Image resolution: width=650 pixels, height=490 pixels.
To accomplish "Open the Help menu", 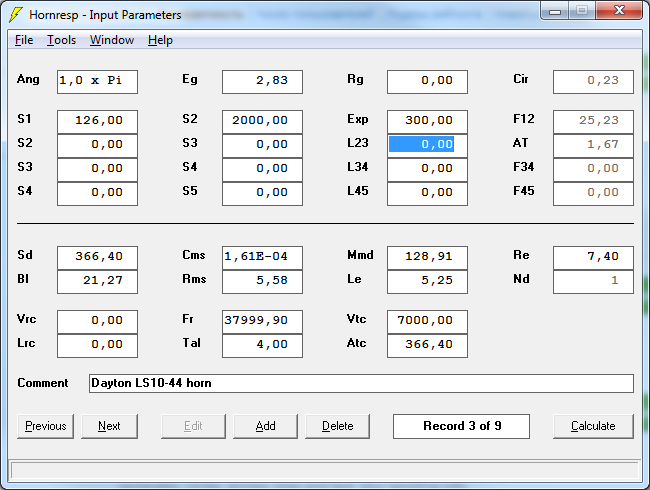I will pyautogui.click(x=160, y=40).
